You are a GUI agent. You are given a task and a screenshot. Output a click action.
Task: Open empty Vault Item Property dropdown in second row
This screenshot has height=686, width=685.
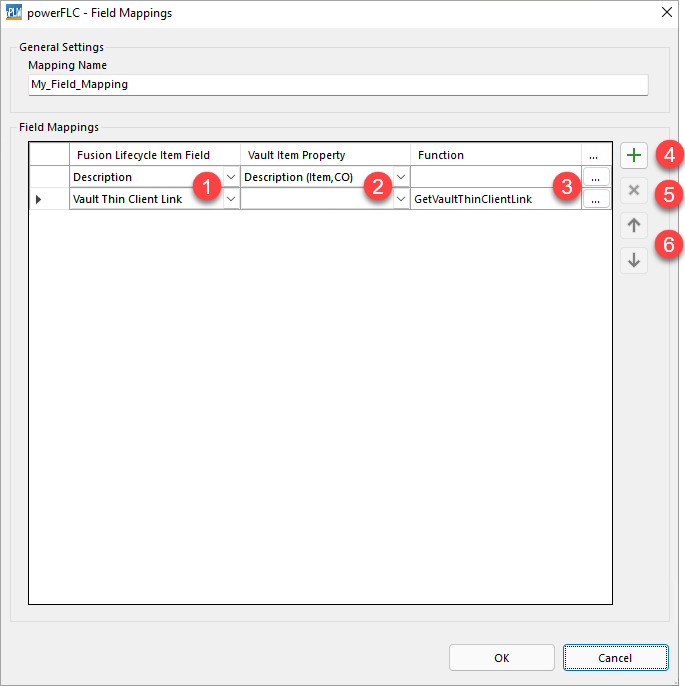tap(401, 199)
